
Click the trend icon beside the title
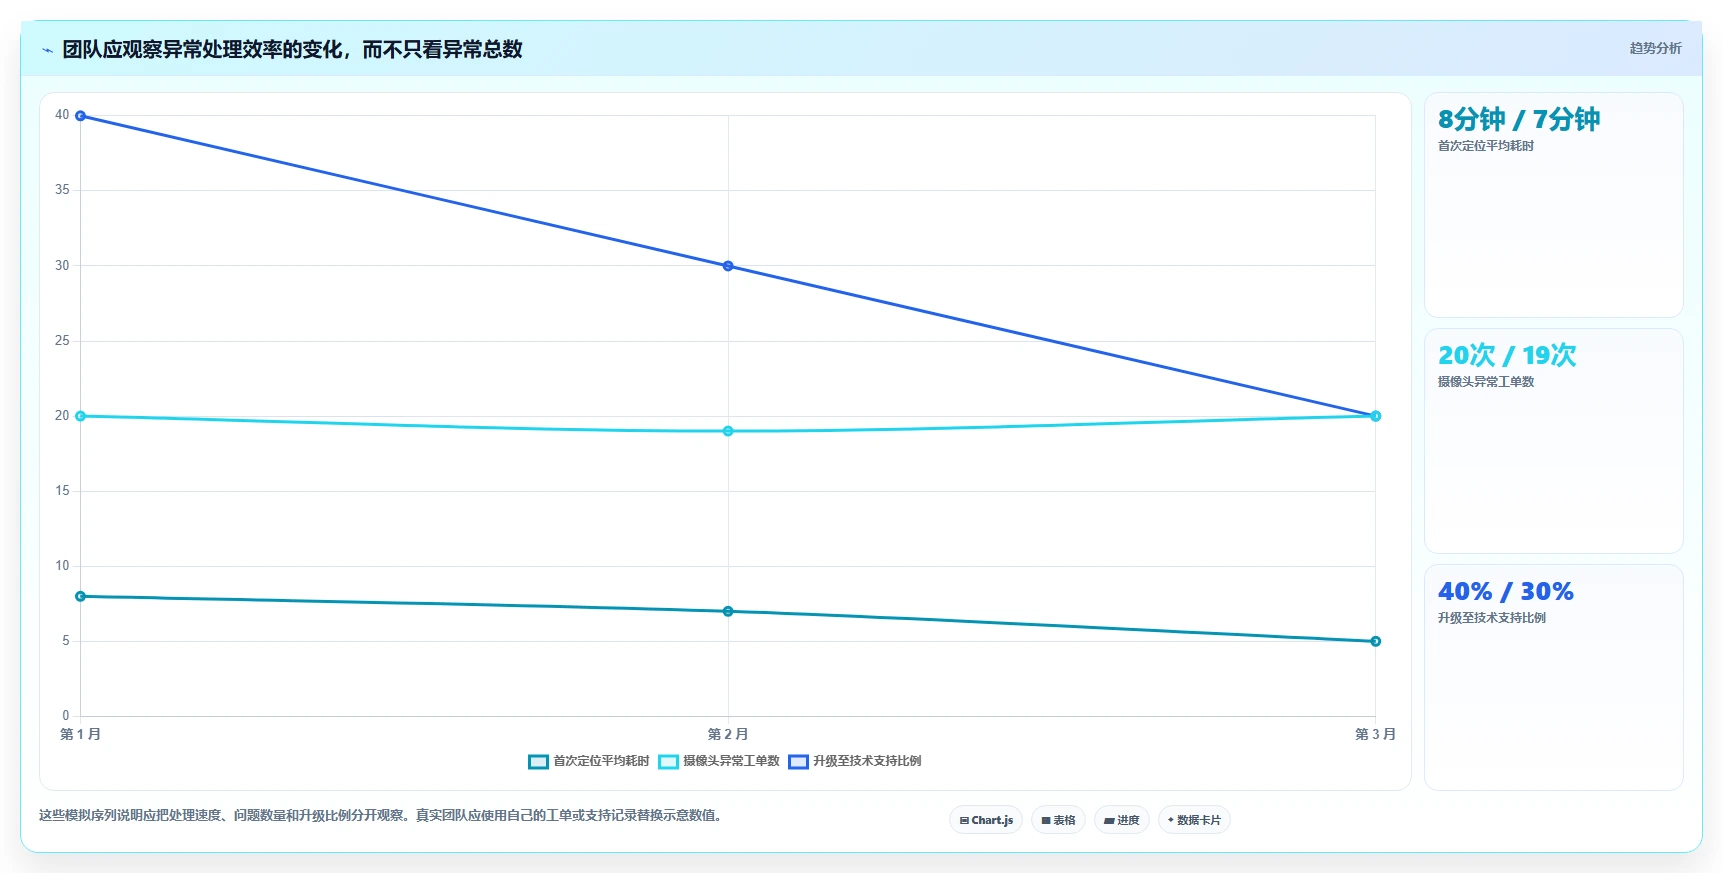(x=47, y=50)
